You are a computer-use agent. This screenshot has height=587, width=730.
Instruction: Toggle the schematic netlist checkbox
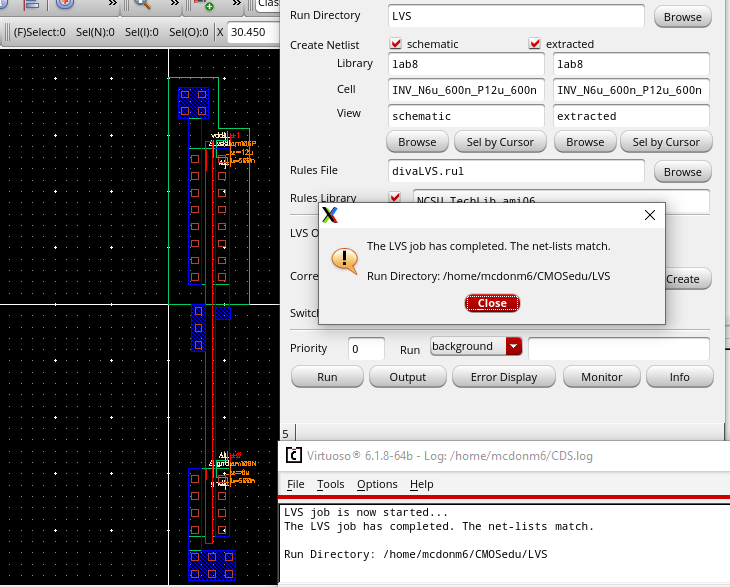tap(396, 44)
